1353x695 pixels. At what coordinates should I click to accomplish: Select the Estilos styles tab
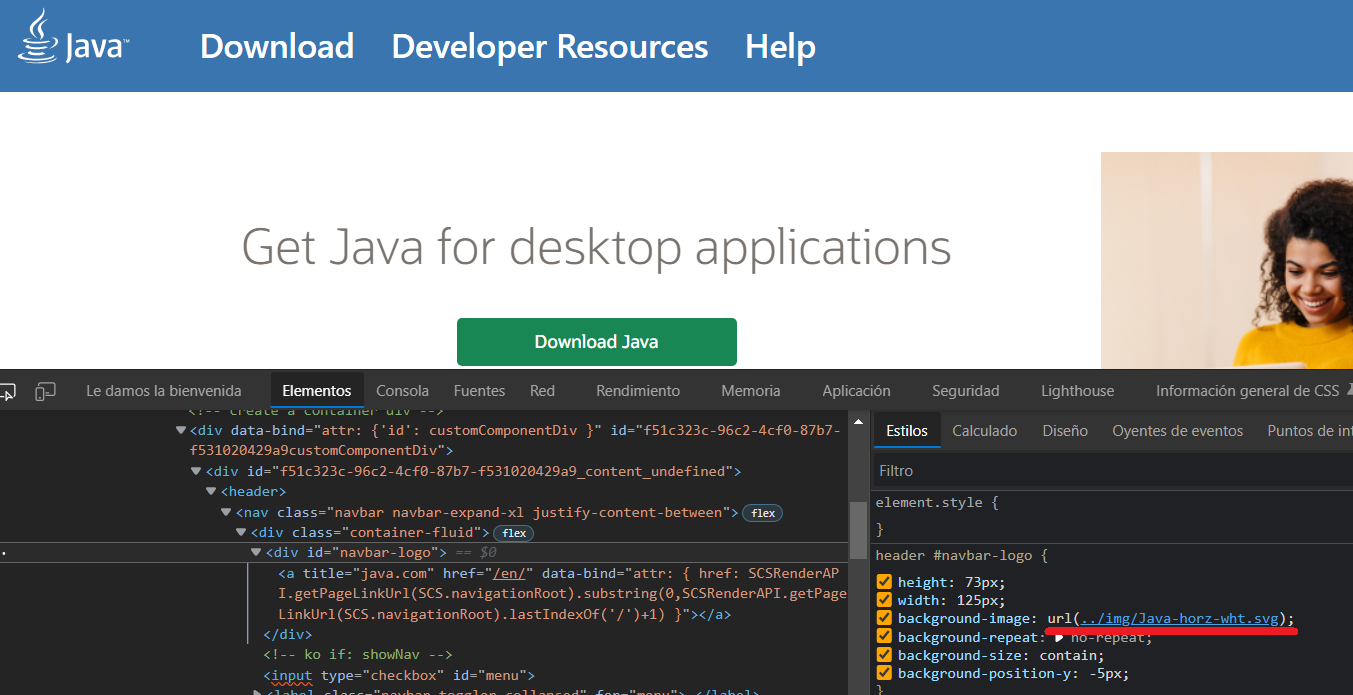907,431
